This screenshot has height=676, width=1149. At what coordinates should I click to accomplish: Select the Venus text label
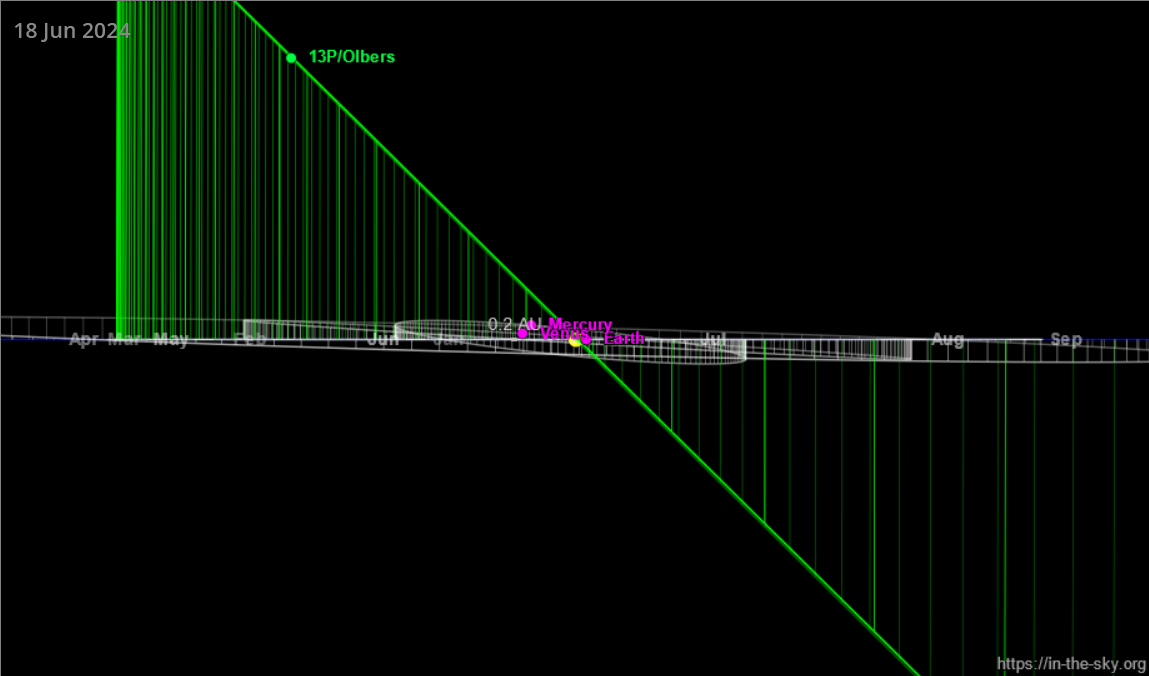pos(564,334)
